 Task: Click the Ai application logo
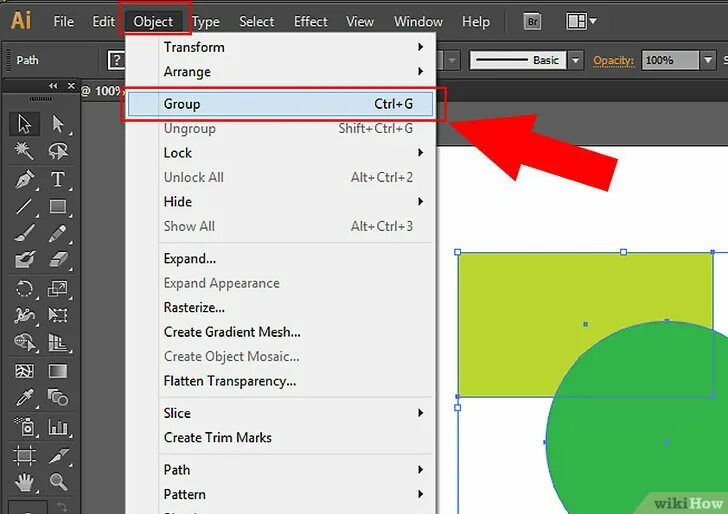[21, 21]
